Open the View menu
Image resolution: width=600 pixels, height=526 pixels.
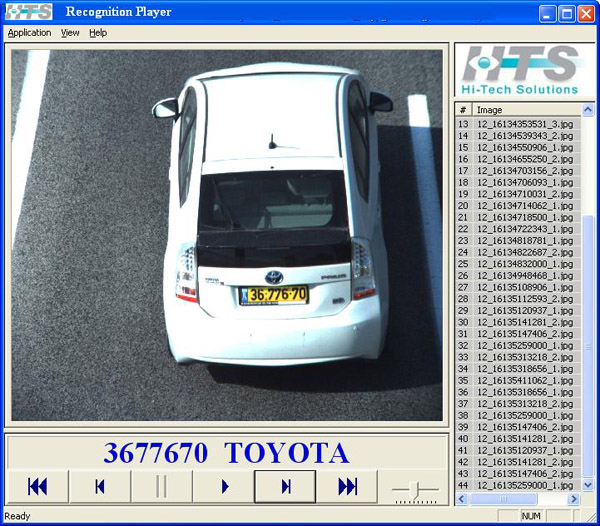click(70, 33)
